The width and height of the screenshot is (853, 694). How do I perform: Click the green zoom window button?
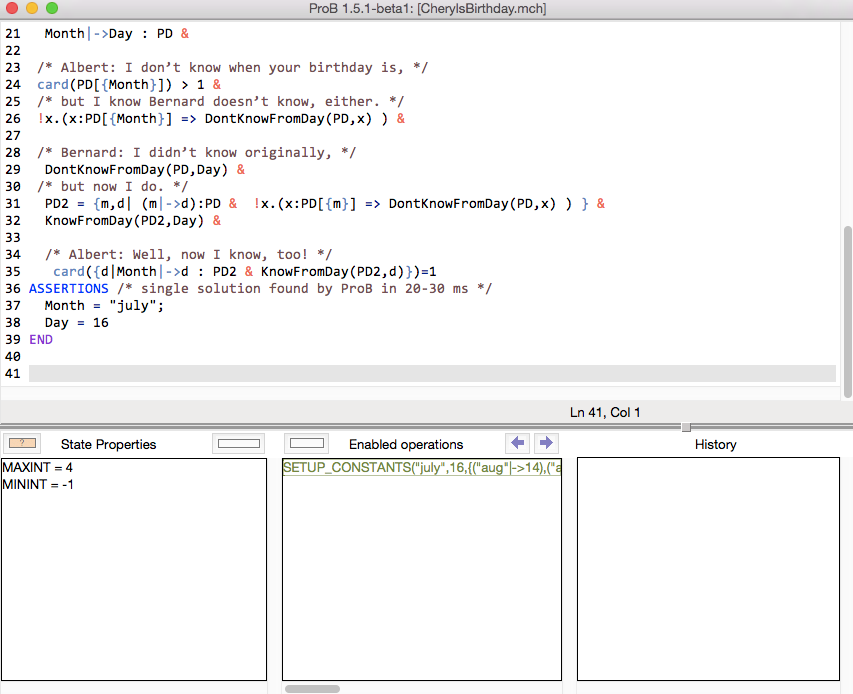[52, 8]
